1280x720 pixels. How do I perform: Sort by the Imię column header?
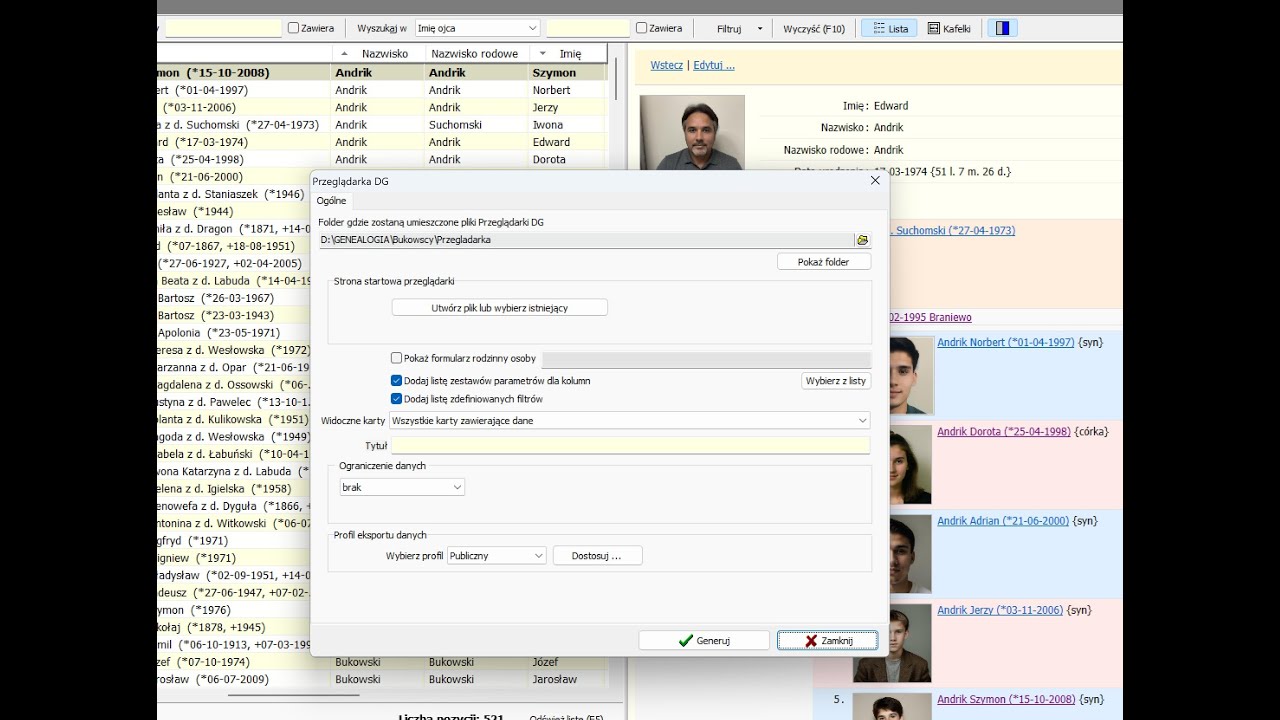tap(568, 54)
